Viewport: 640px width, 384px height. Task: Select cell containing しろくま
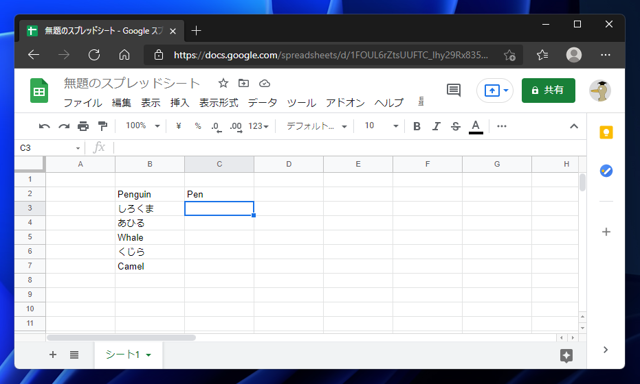click(x=150, y=209)
